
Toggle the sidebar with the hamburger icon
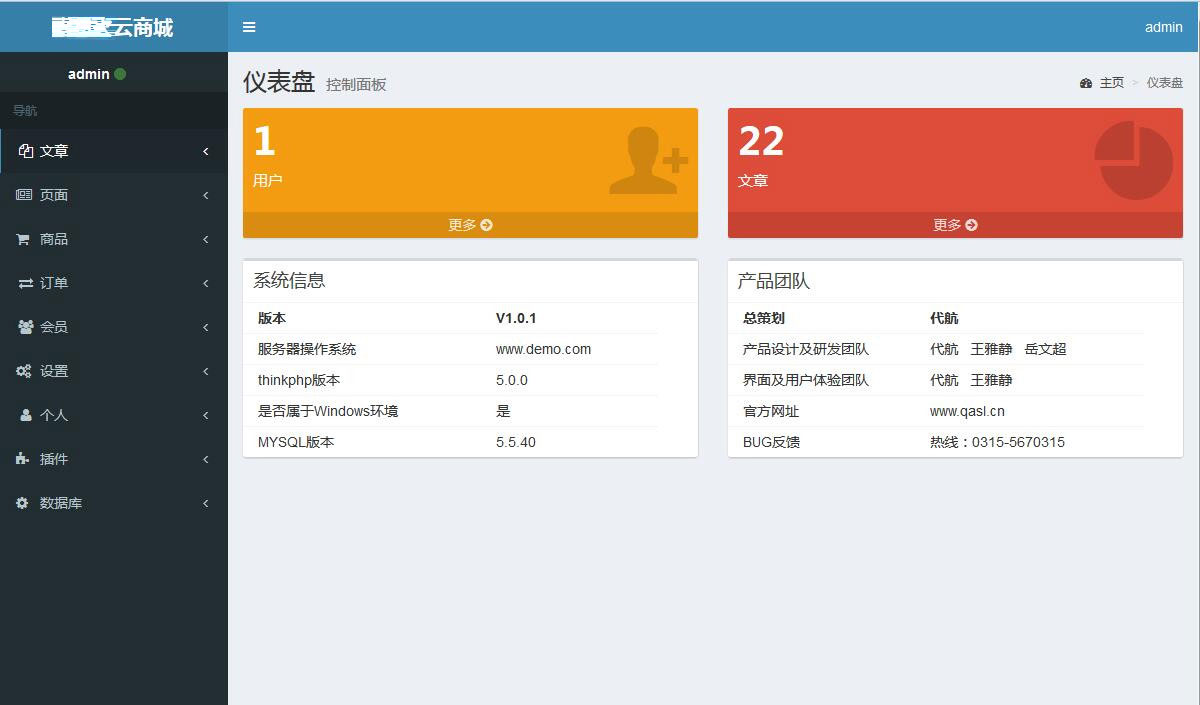click(249, 27)
